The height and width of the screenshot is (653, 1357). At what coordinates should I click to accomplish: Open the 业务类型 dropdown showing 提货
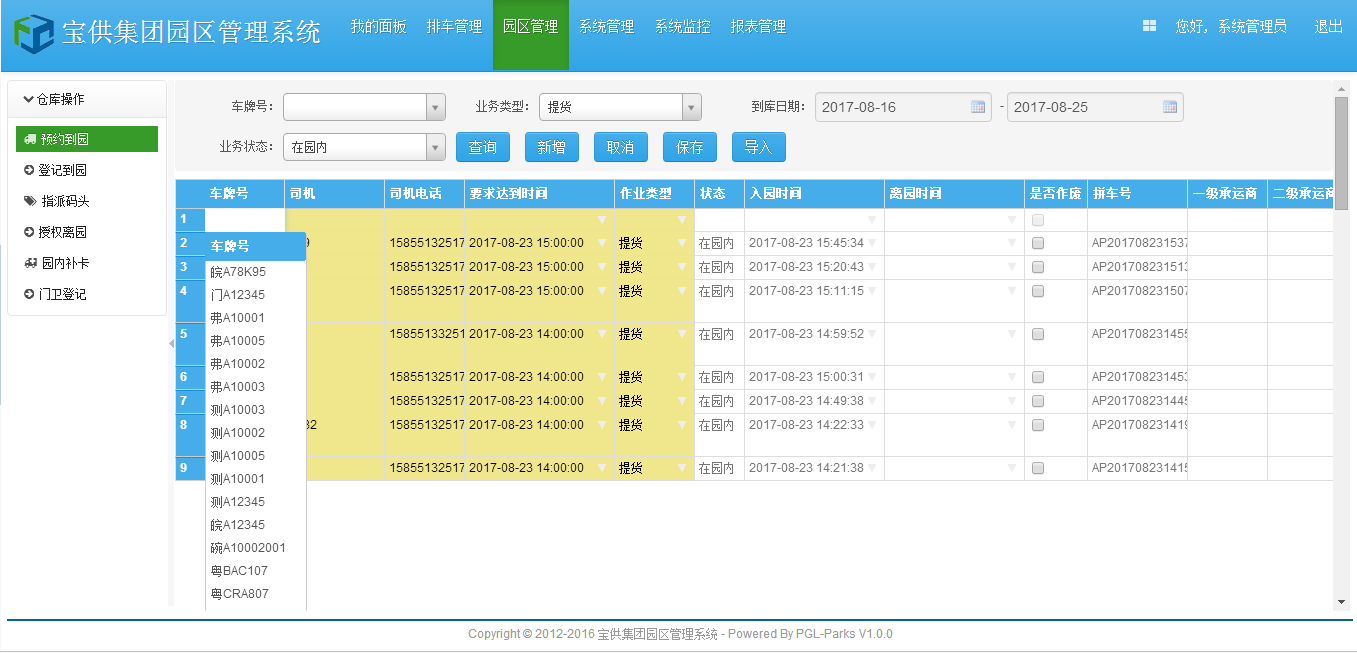pyautogui.click(x=691, y=107)
